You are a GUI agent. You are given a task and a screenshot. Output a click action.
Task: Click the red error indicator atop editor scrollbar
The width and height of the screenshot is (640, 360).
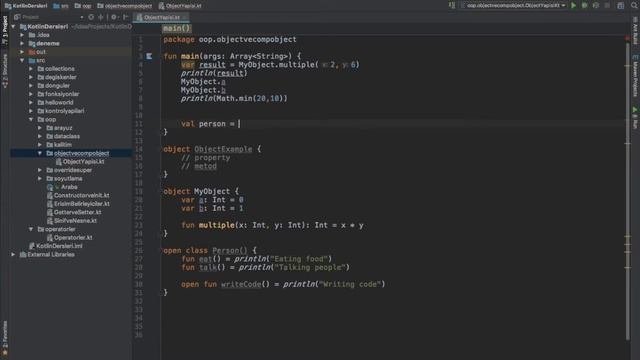[628, 38]
